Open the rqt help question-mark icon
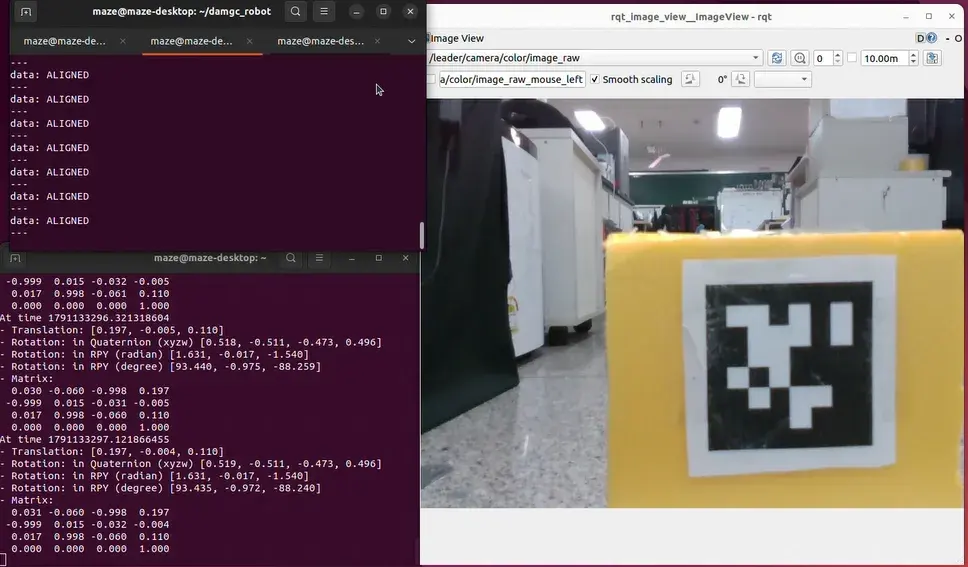 [931, 38]
